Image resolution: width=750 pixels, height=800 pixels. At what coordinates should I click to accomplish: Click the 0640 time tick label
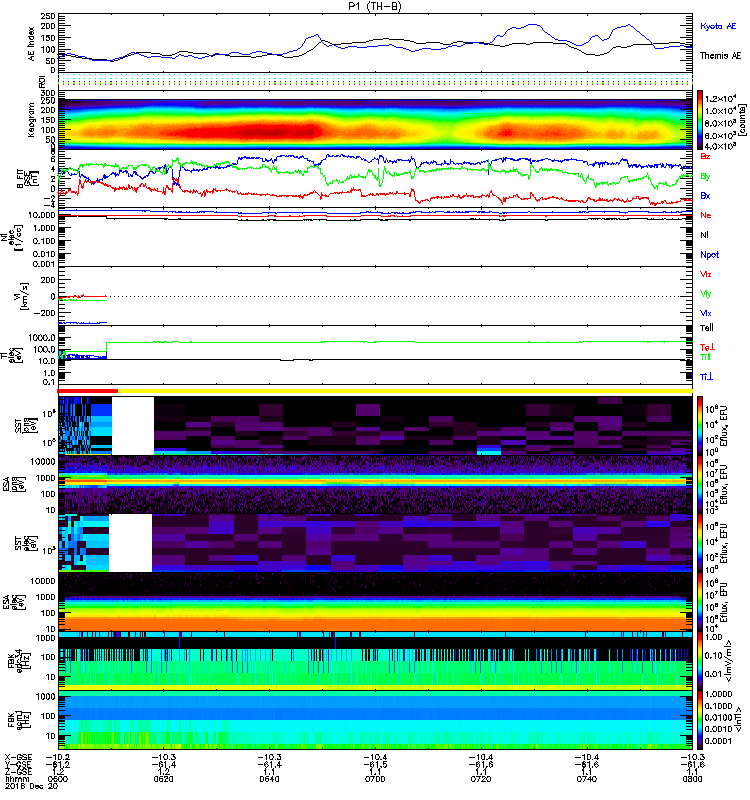(269, 779)
